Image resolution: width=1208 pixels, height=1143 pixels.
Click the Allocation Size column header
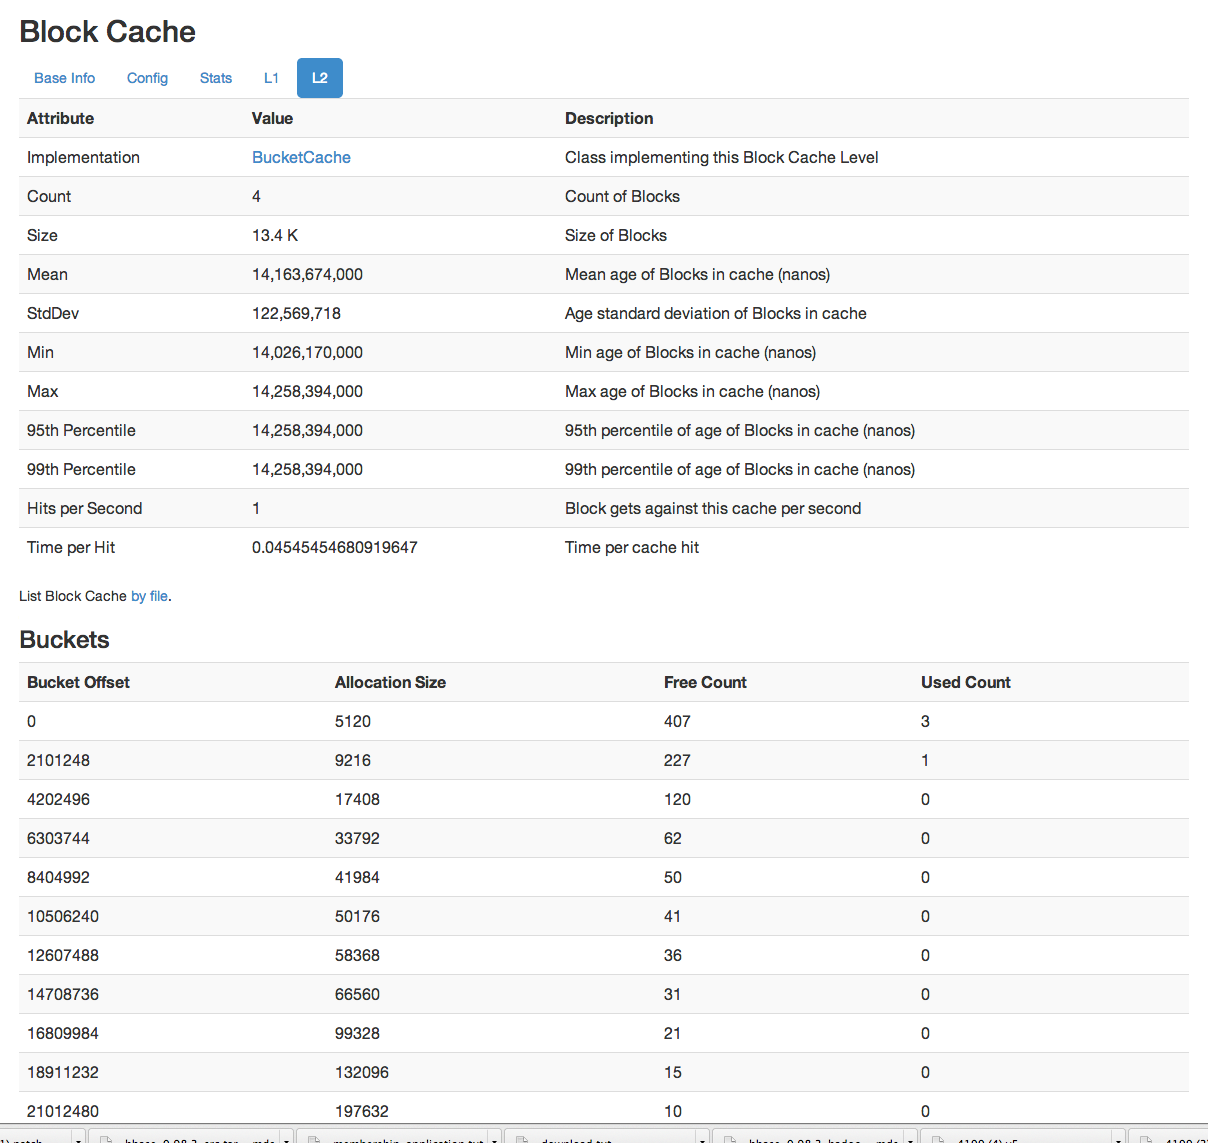point(390,682)
